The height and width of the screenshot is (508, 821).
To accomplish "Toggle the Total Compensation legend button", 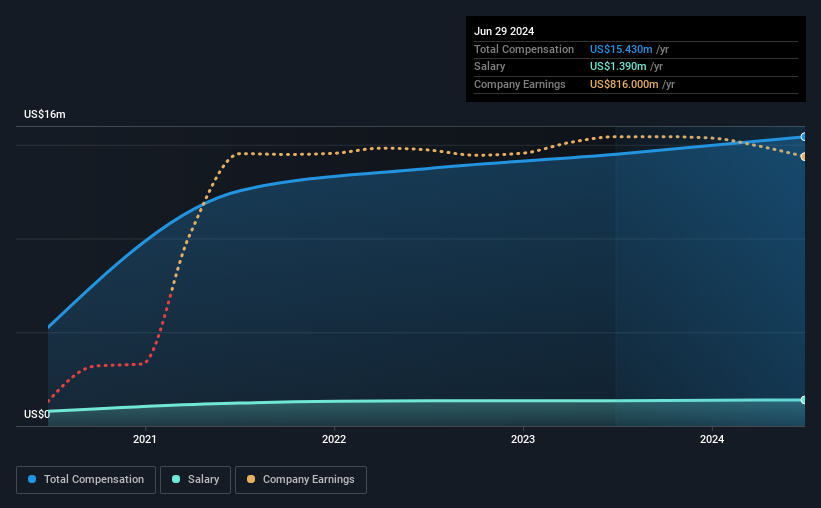I will click(x=86, y=480).
